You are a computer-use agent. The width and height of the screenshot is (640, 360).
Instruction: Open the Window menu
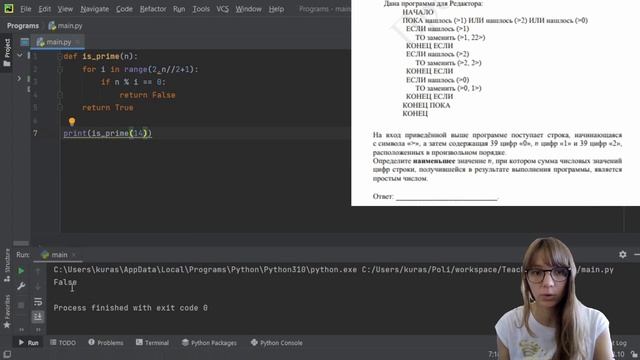248,9
